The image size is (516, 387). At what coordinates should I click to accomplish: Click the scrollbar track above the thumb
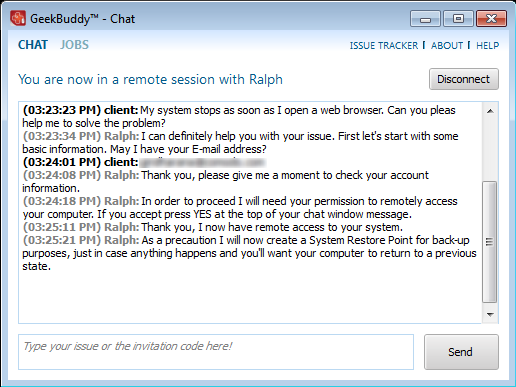490,150
